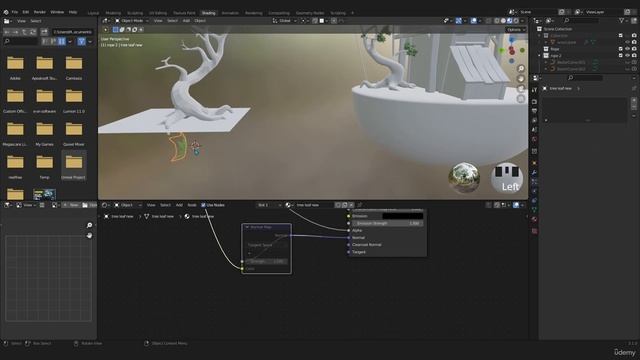
Task: Open the Global transform orientation dropdown
Action: point(284,20)
